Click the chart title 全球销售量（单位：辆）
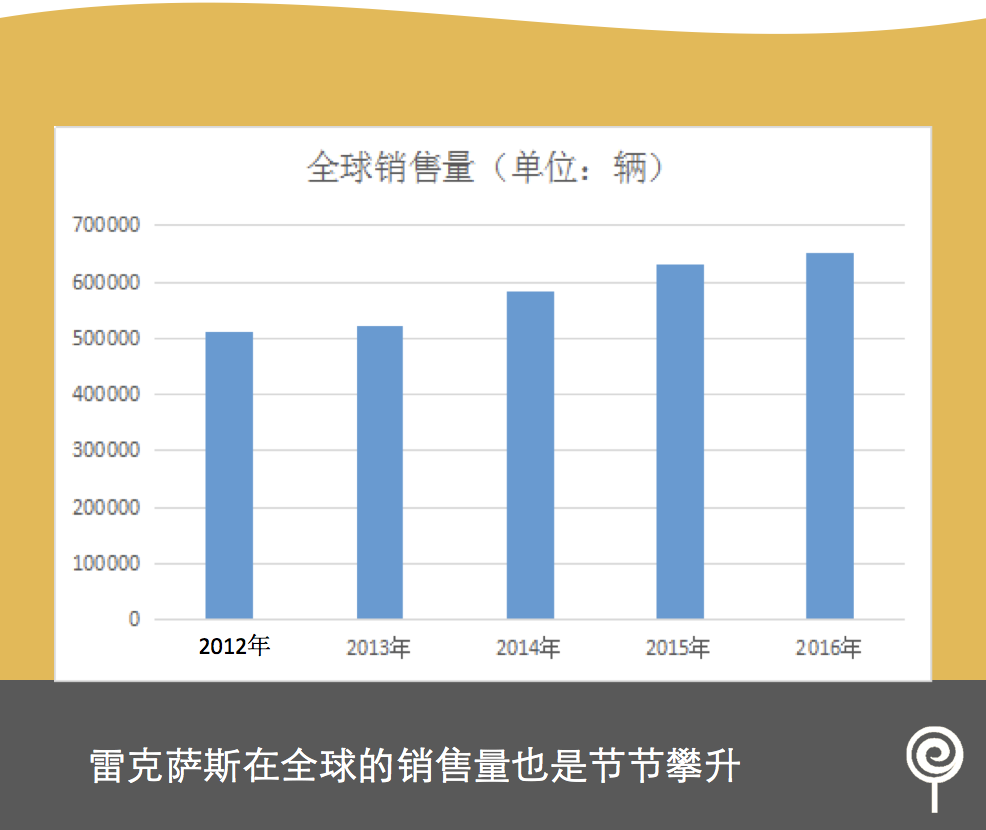Viewport: 986px width, 830px height. coord(484,167)
